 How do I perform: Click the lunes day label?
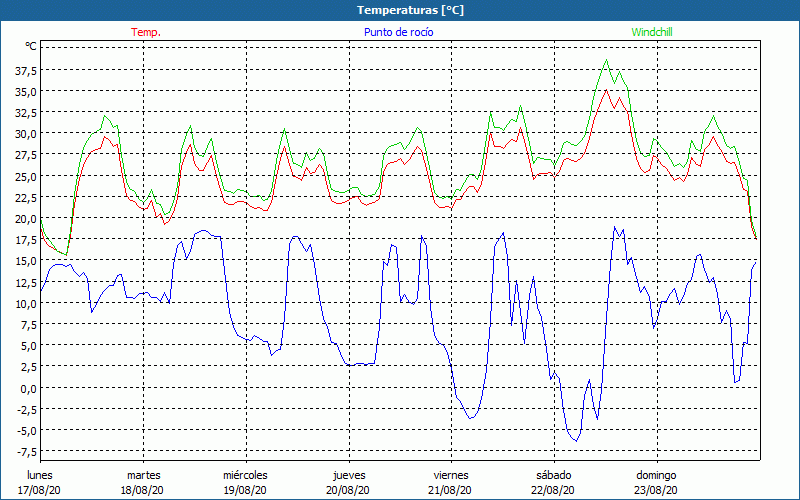click(39, 475)
